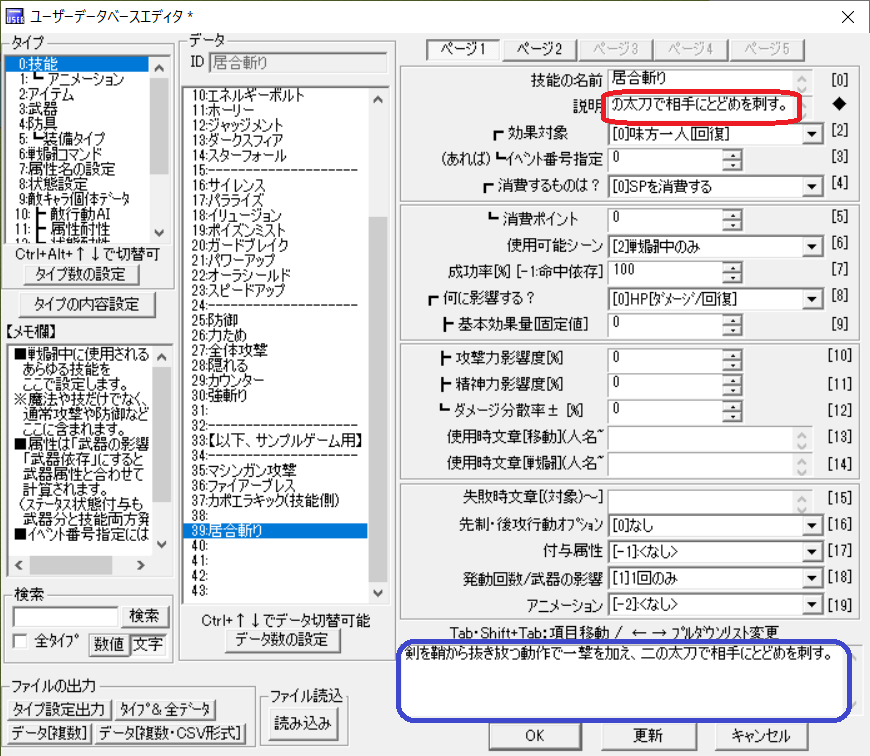Expand the 先制・後攻行動オプション dropdown
This screenshot has height=756, width=870.
click(812, 525)
